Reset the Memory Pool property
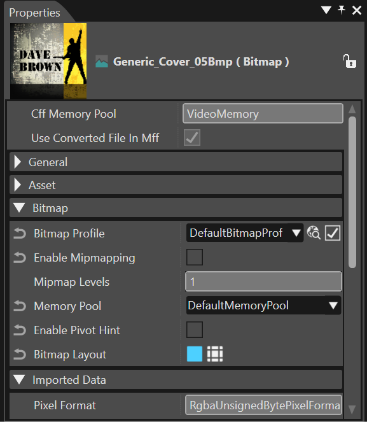Image resolution: width=367 pixels, height=422 pixels. 20,306
